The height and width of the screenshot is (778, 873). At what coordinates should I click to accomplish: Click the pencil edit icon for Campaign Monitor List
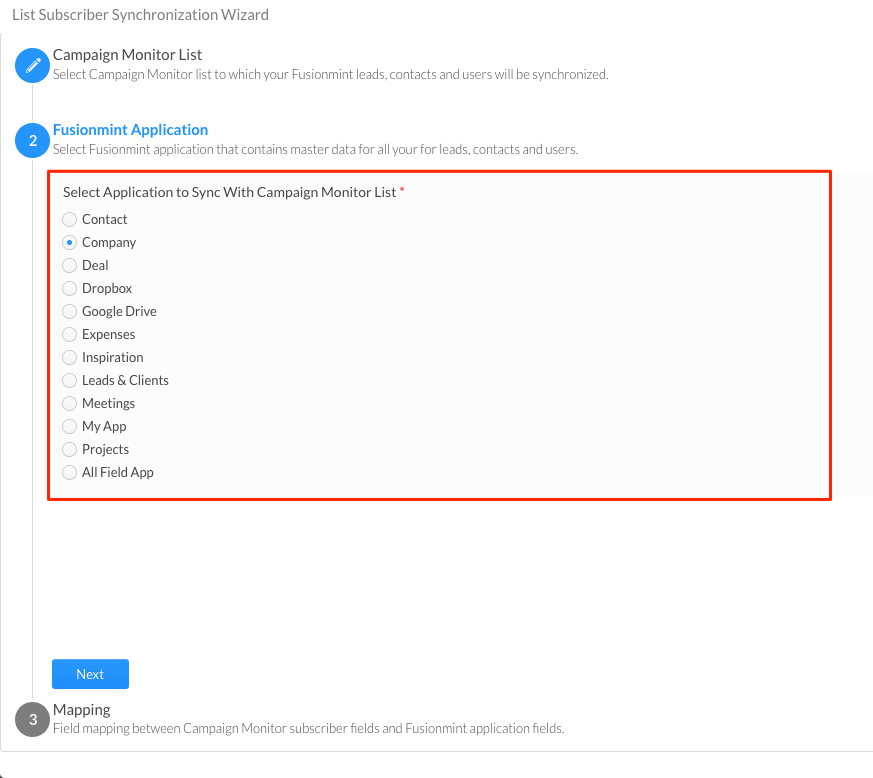32,65
